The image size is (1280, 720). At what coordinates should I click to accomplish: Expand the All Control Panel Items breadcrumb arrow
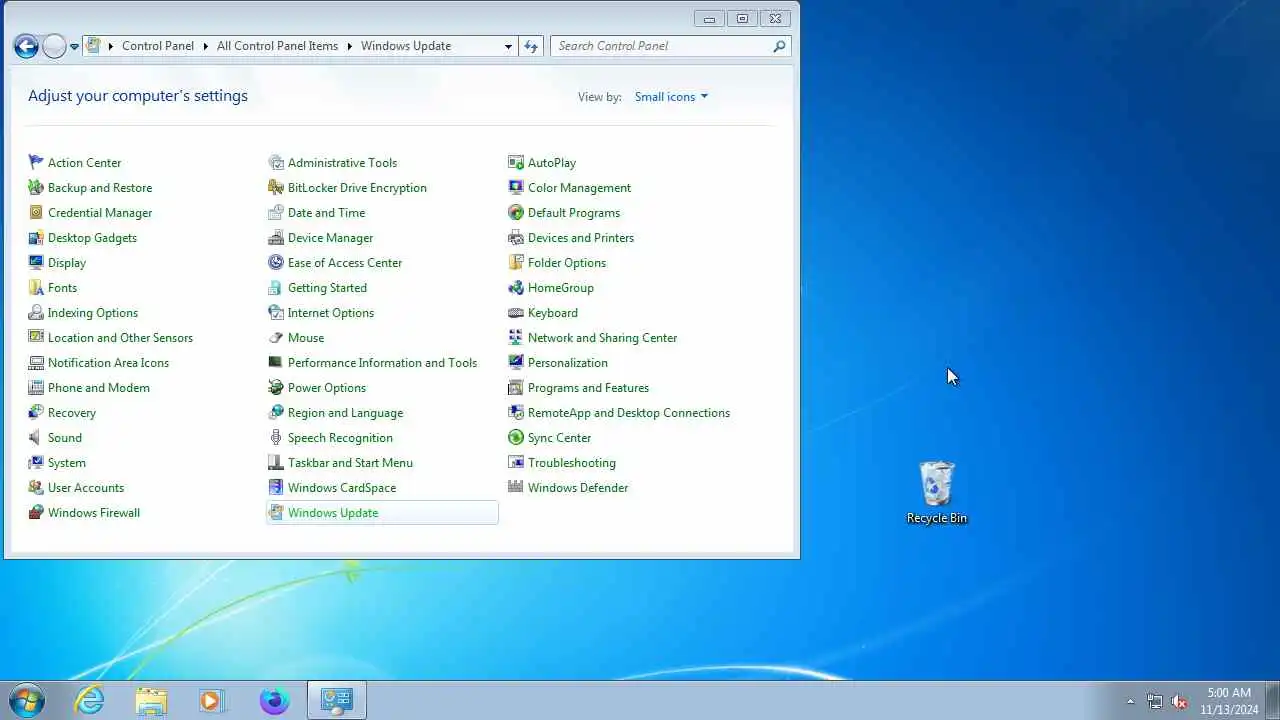coord(350,46)
